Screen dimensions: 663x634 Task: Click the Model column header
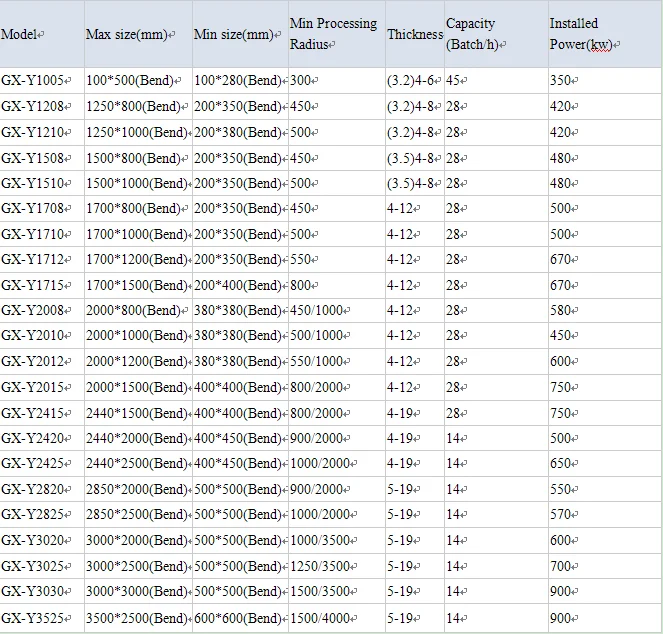pos(22,35)
